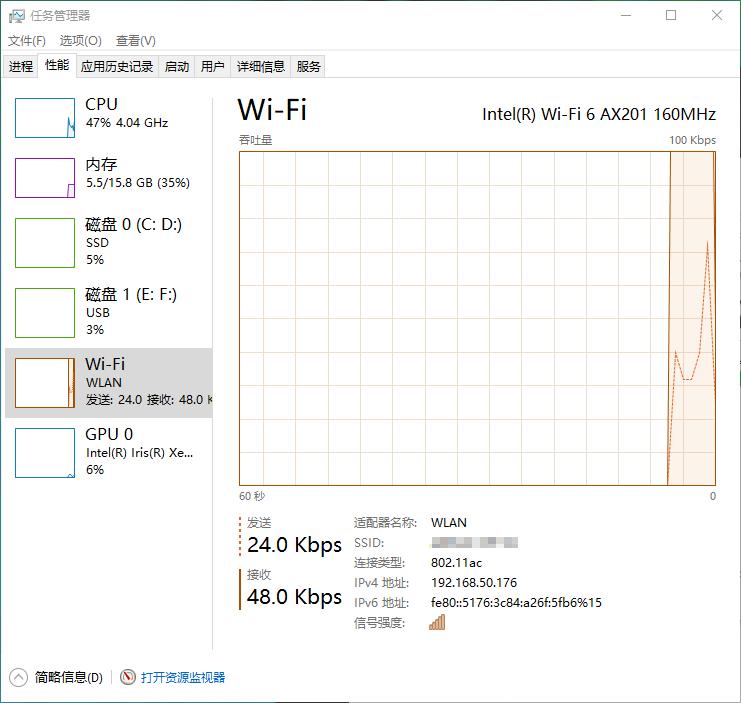Select the 磁盘 1 (E: F:) graph thumbnail
The image size is (741, 703).
(45, 313)
